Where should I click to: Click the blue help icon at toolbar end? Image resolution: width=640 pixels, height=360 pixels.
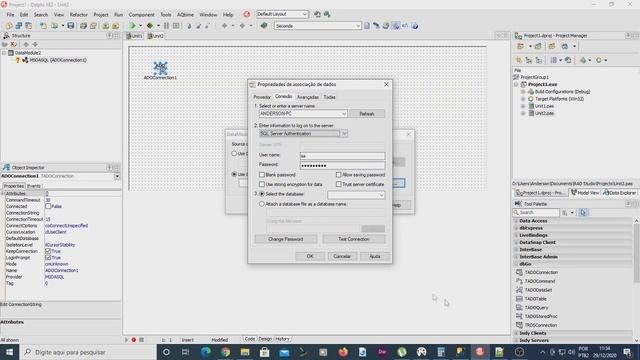tap(415, 26)
